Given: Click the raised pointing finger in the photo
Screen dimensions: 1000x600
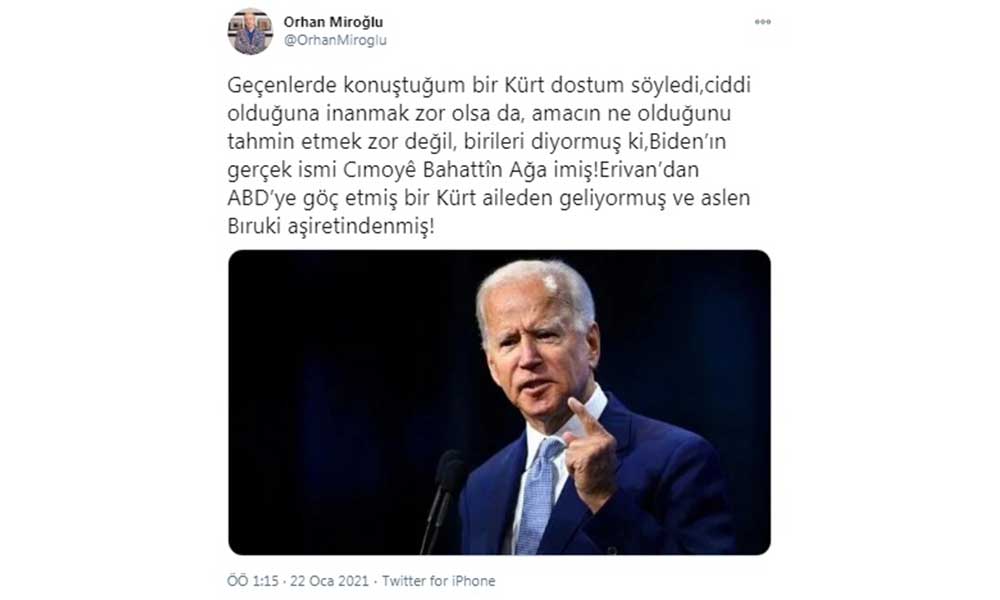Looking at the screenshot, I should pyautogui.click(x=584, y=417).
